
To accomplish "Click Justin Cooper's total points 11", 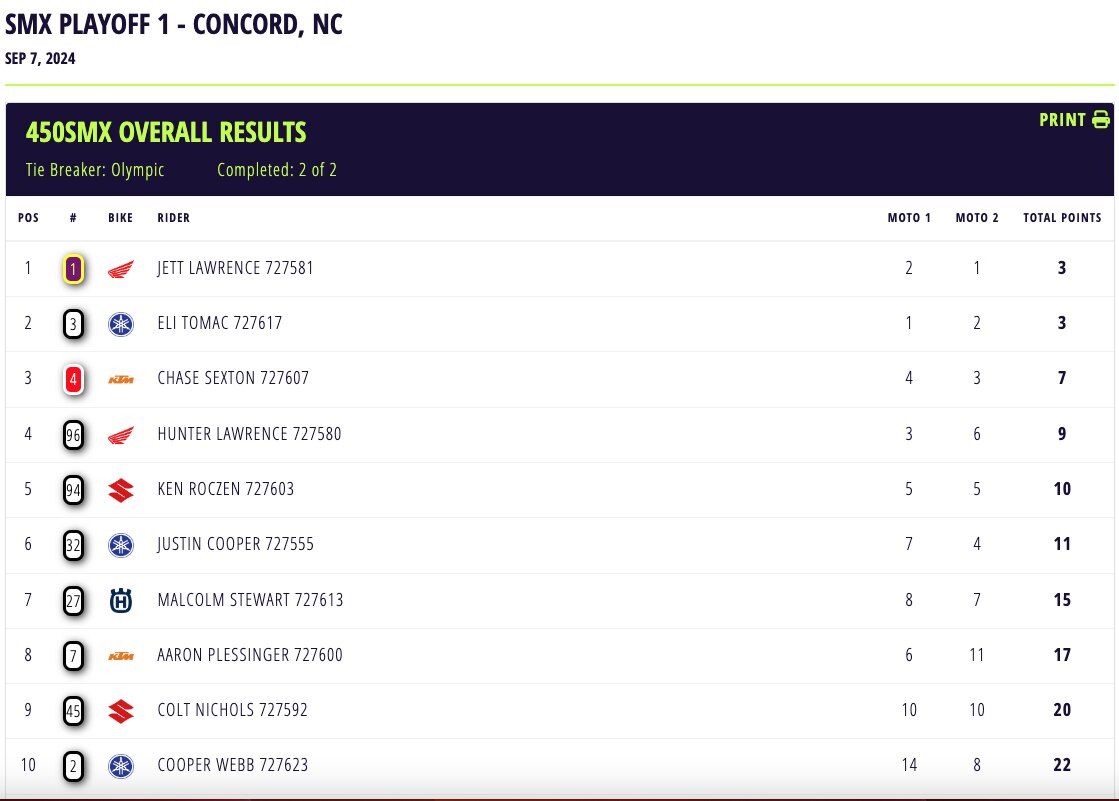I will [x=1062, y=544].
